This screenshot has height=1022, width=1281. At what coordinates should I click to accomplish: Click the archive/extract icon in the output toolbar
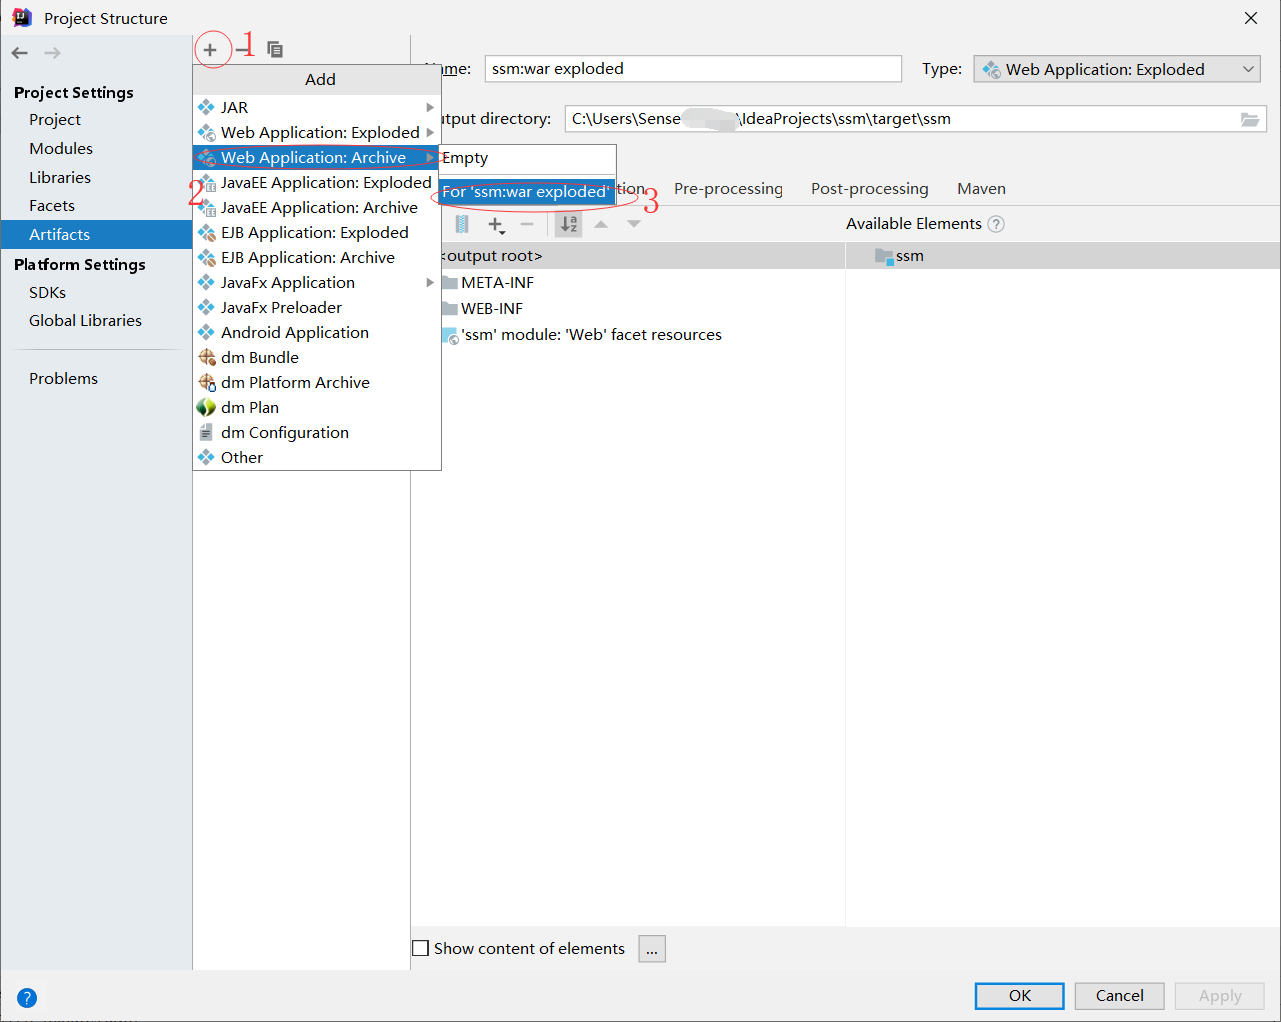pyautogui.click(x=461, y=224)
